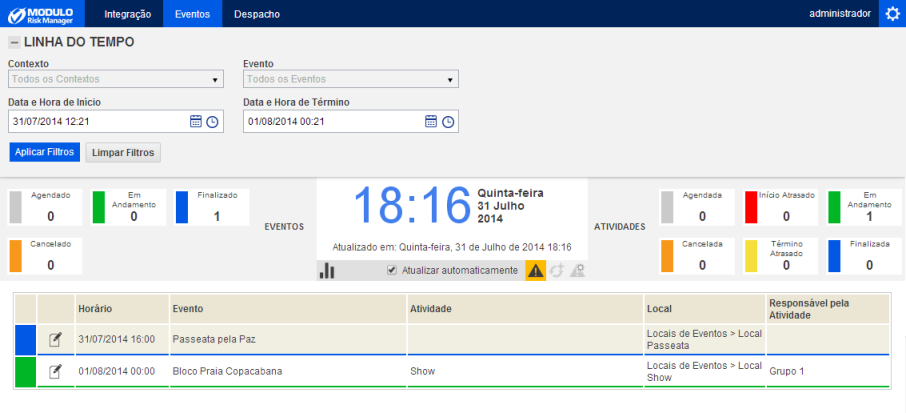Screen dimensions: 906x413
Task: Click the Evento column header
Action: 288,309
